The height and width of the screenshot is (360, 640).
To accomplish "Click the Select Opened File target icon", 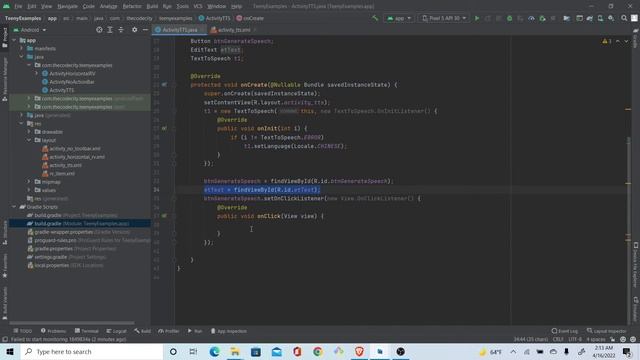I will (x=99, y=30).
